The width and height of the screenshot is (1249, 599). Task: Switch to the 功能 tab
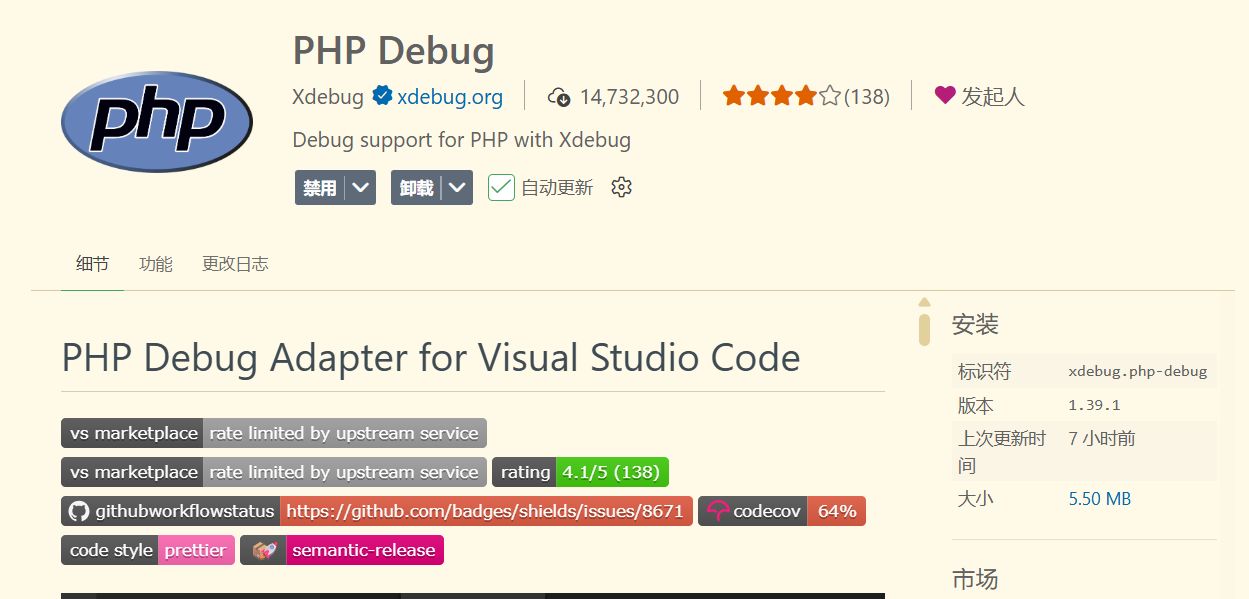coord(156,264)
